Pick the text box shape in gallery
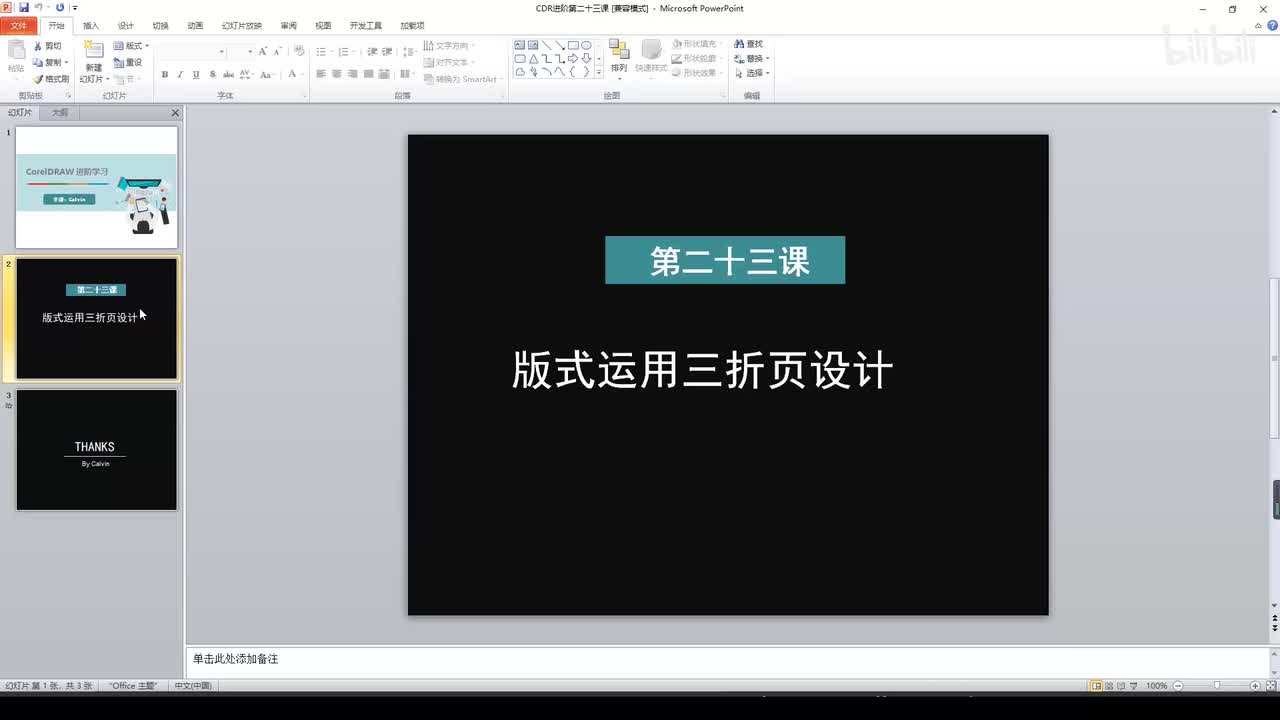The image size is (1280, 720). (520, 45)
